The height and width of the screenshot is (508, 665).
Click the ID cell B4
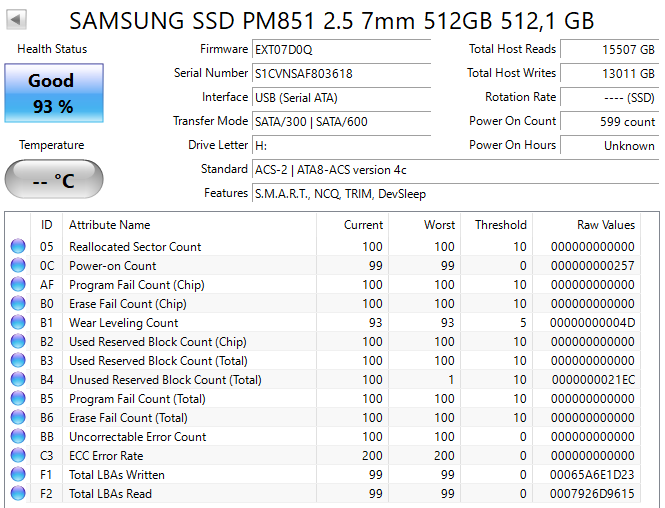47,380
